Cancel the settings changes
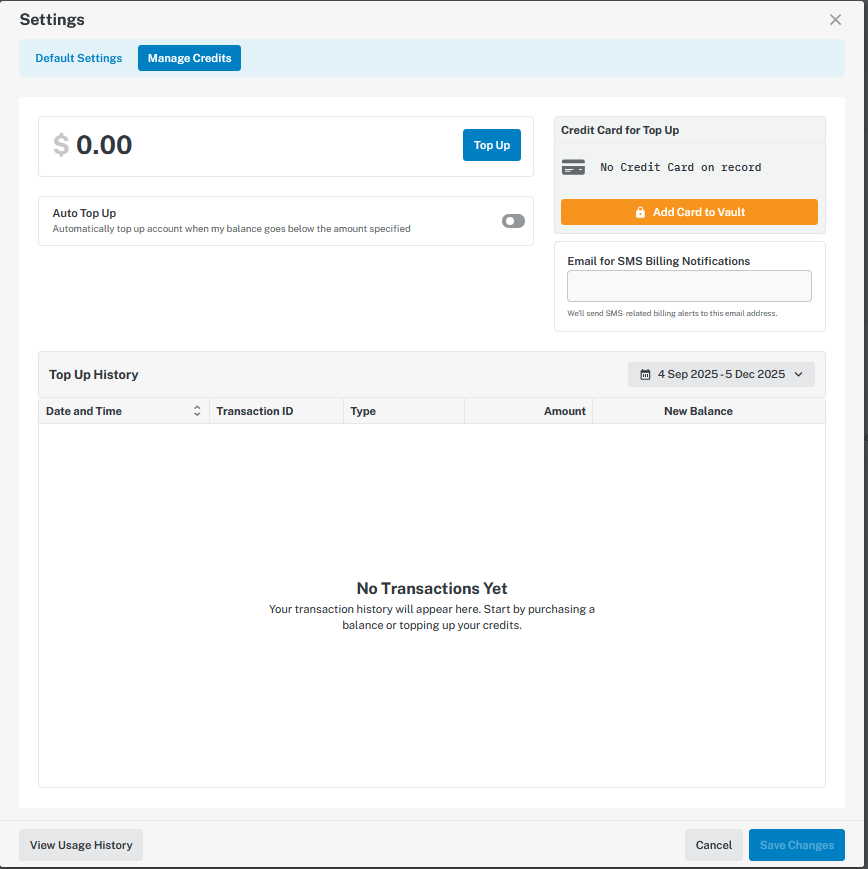This screenshot has width=868, height=869. click(713, 845)
